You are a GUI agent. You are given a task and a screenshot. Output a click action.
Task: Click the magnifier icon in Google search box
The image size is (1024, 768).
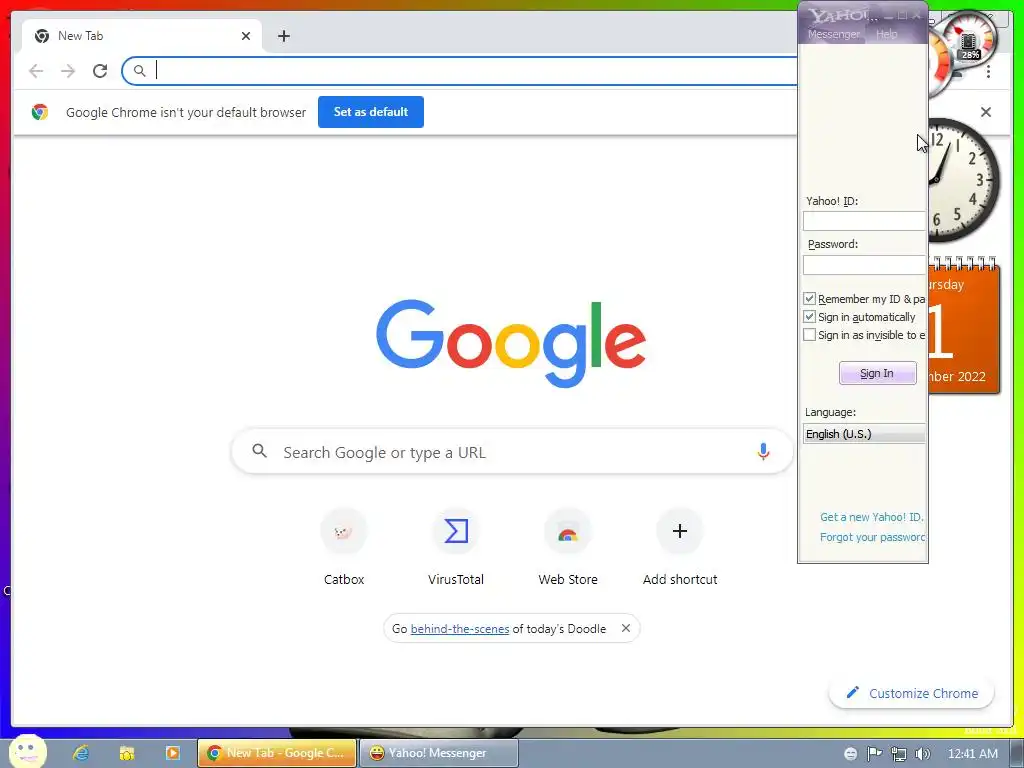260,451
